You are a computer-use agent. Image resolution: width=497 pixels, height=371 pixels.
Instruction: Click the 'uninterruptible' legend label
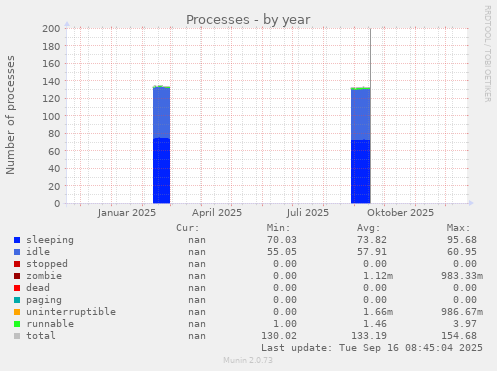pos(71,312)
